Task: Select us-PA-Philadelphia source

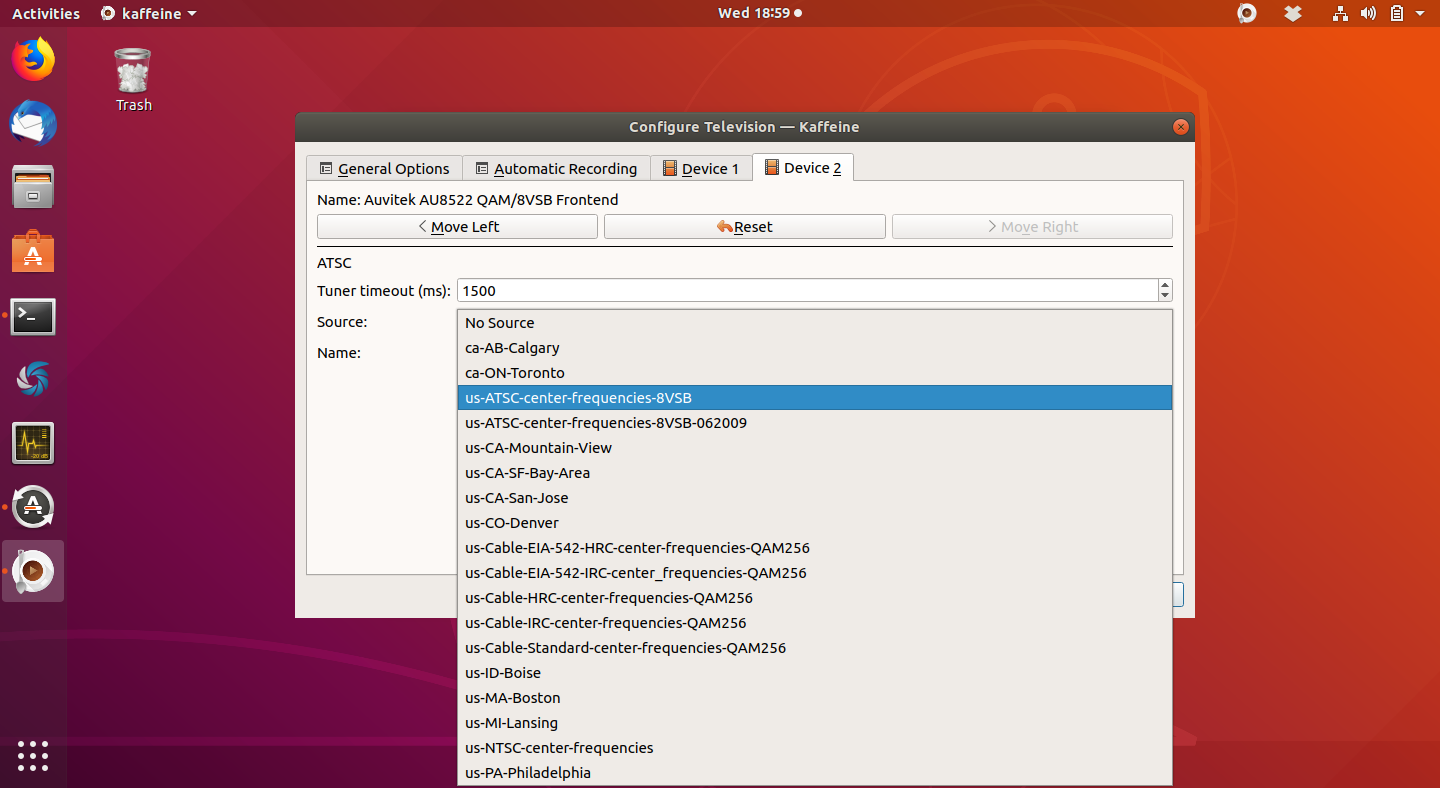Action: tap(814, 773)
